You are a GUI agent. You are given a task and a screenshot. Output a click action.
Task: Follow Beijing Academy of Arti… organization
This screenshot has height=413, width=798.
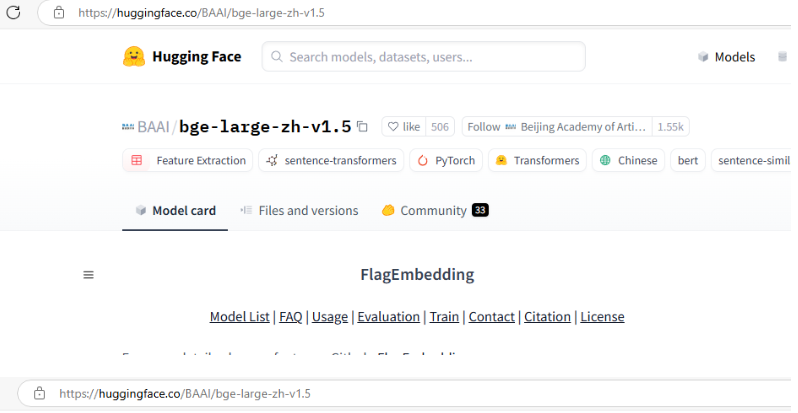pyautogui.click(x=557, y=127)
